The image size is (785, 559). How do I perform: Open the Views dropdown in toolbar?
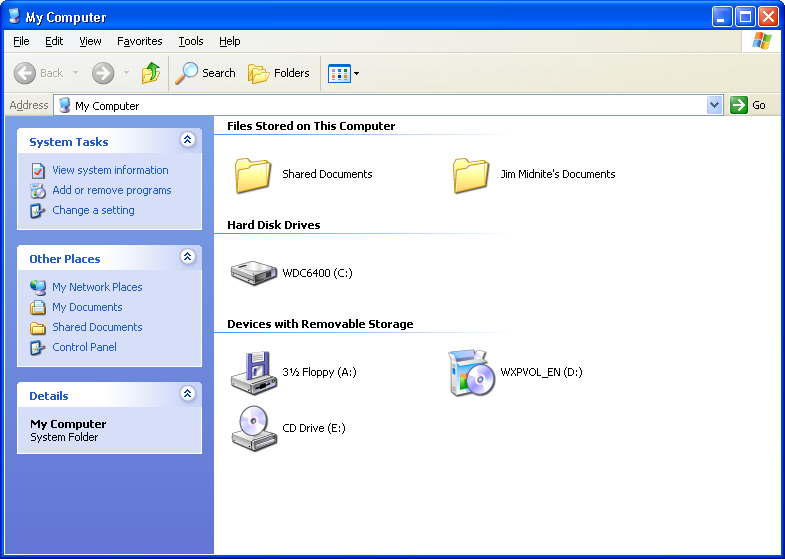pos(344,73)
